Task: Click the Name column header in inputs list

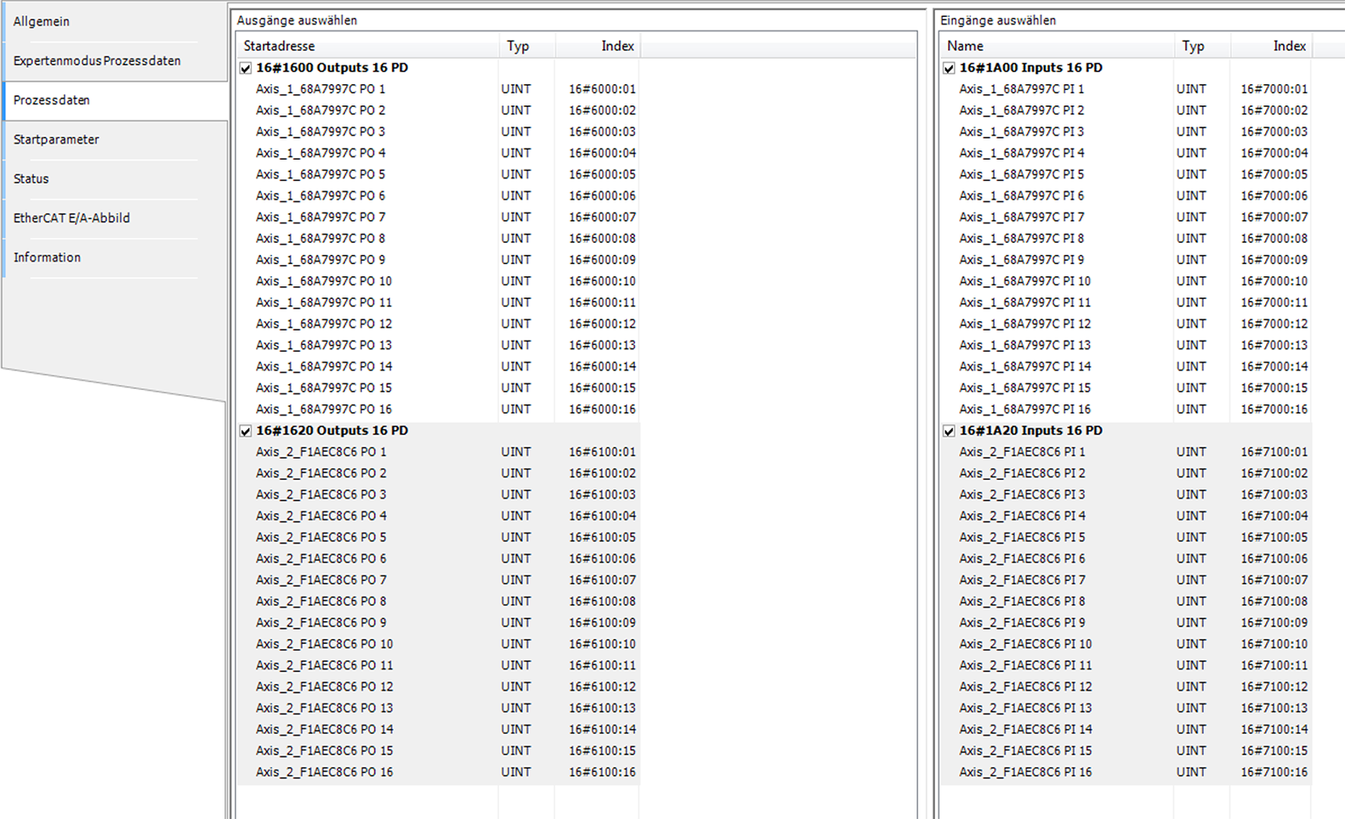Action: 965,46
